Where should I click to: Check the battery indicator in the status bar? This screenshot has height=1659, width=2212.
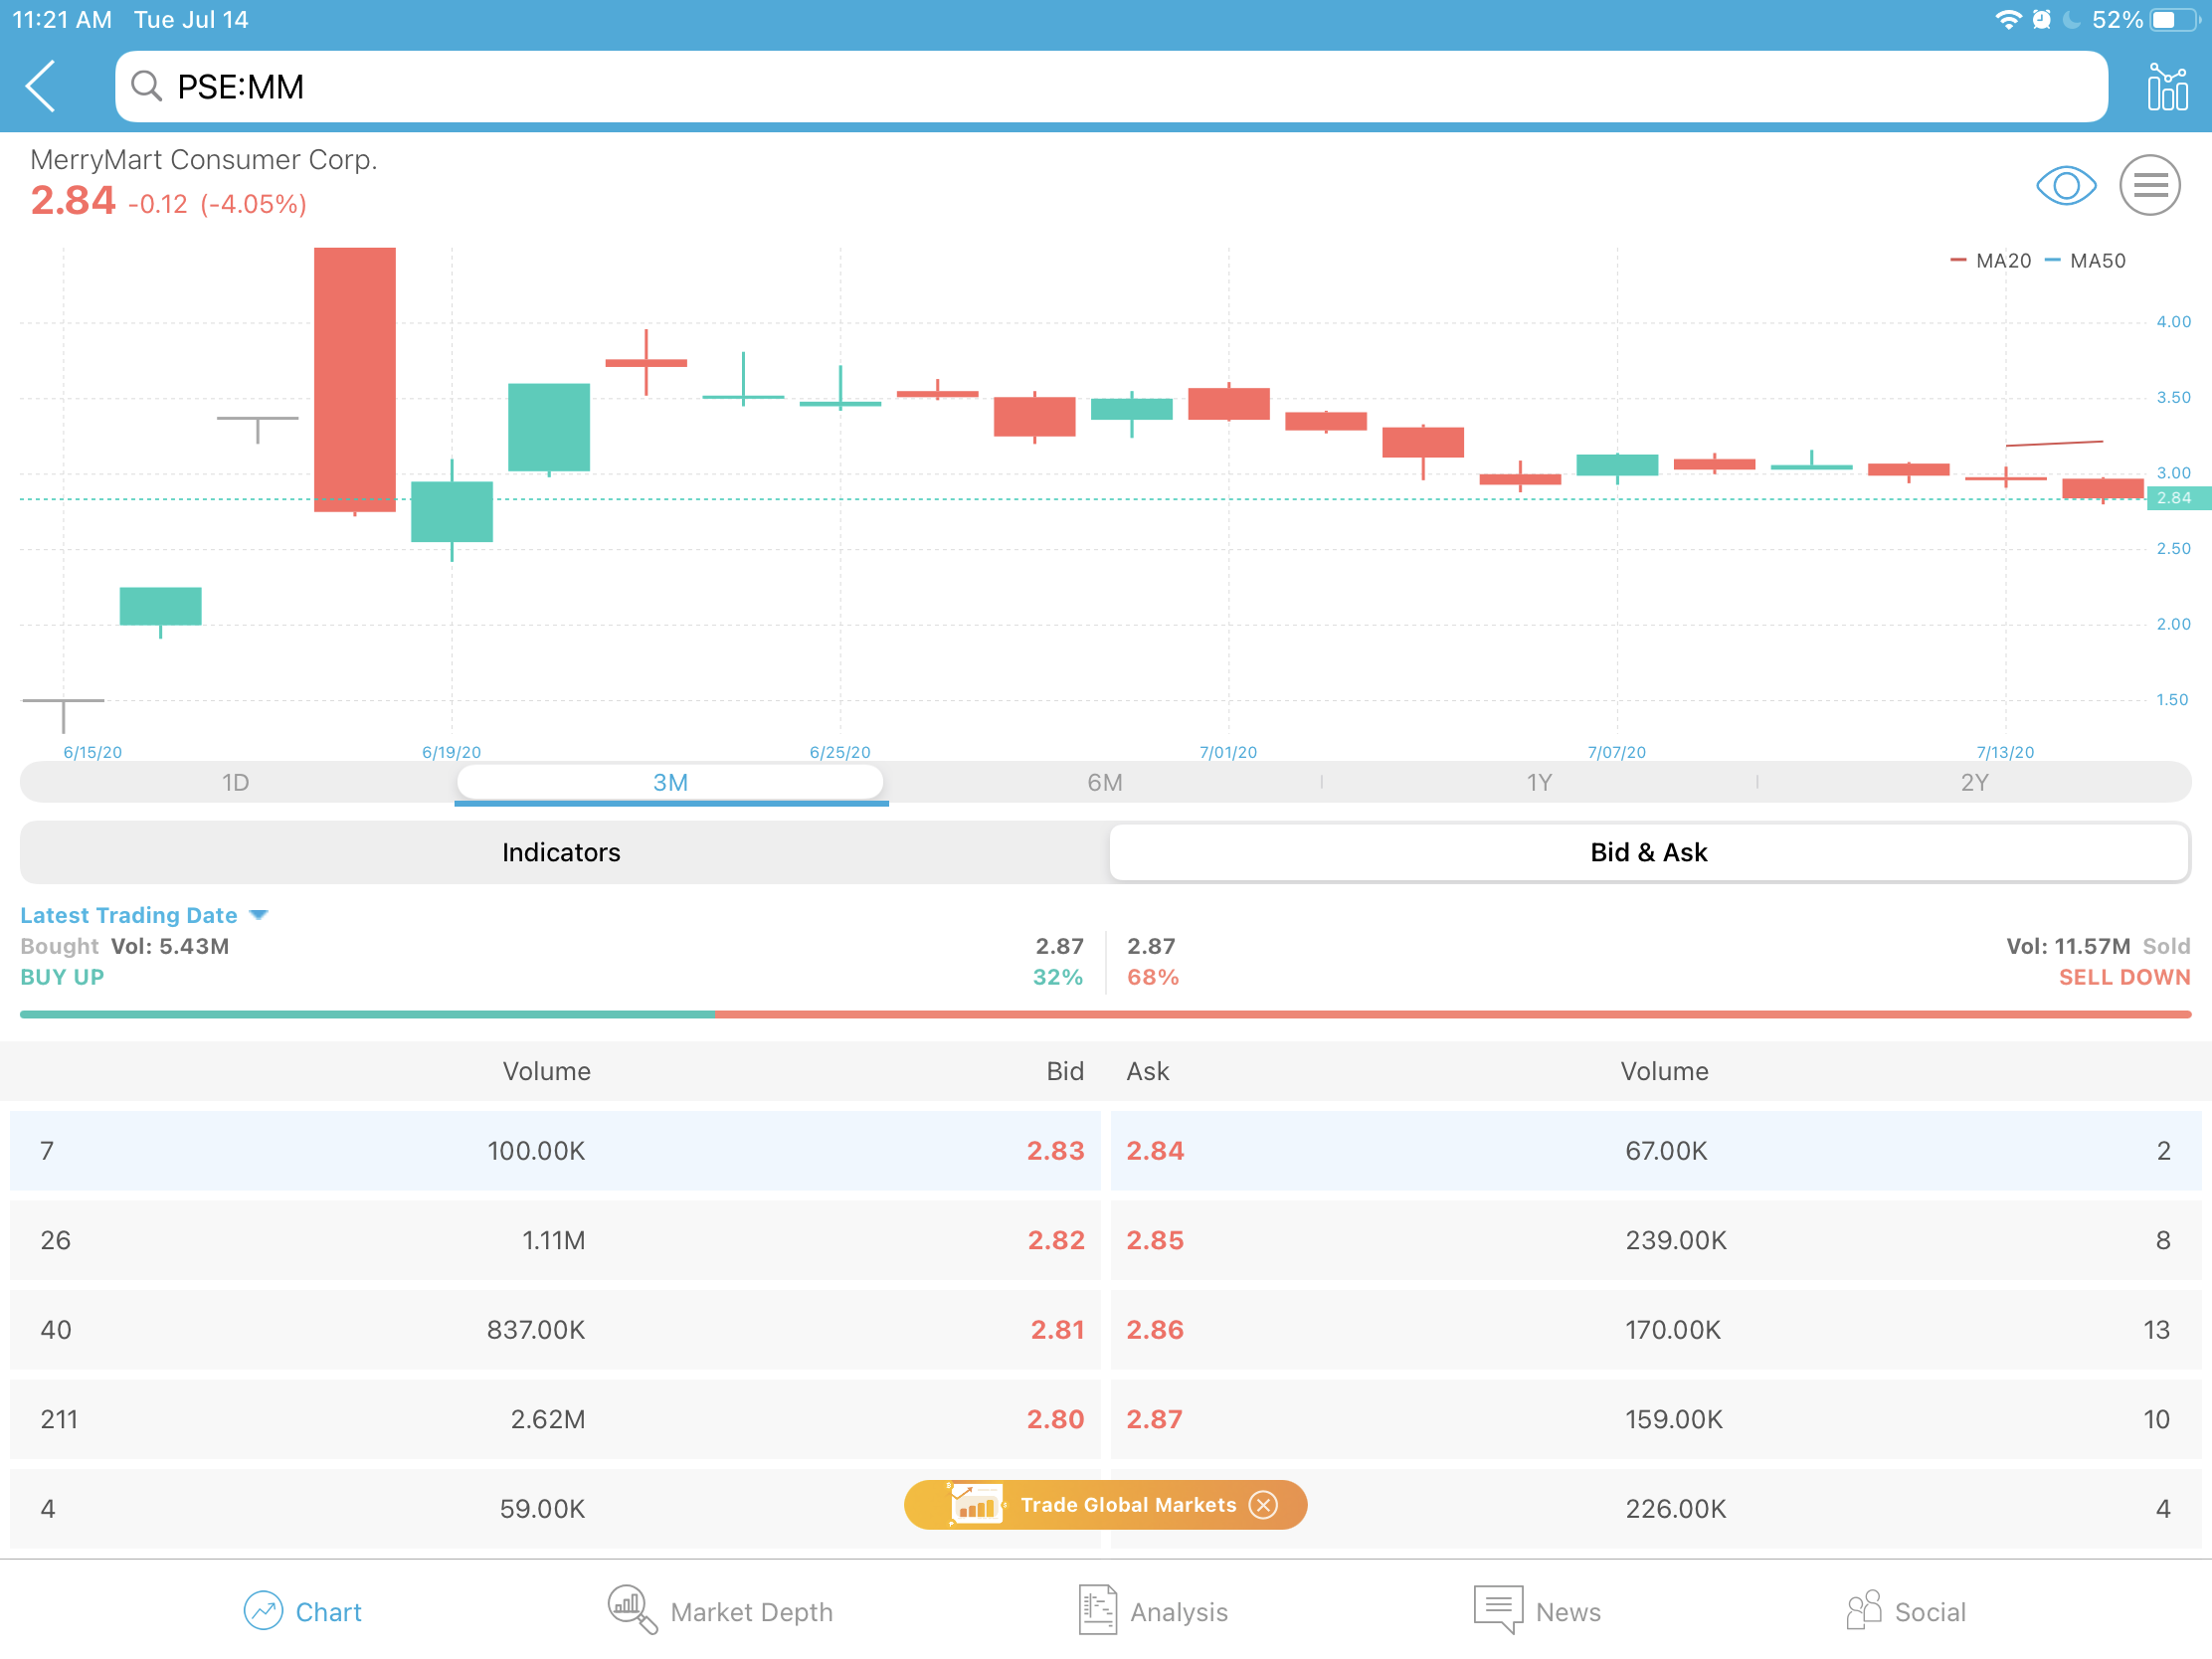[x=2176, y=20]
